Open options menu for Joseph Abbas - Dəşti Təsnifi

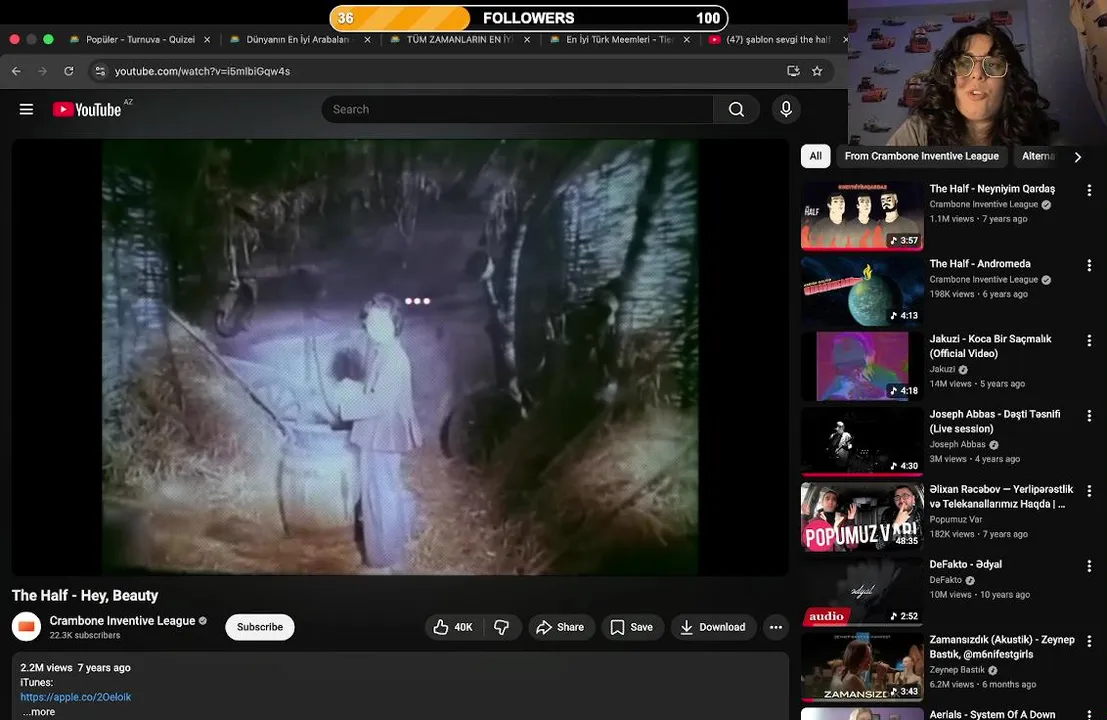(1089, 416)
